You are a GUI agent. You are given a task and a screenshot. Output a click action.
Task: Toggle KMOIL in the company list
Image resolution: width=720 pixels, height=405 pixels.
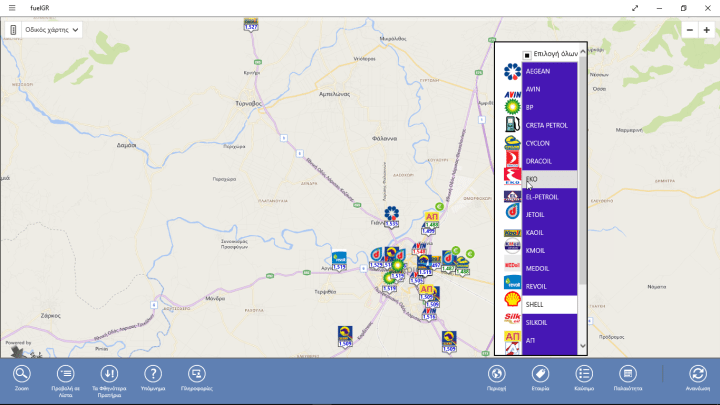coord(549,250)
